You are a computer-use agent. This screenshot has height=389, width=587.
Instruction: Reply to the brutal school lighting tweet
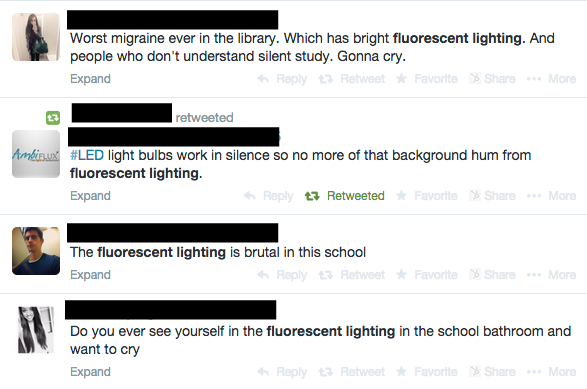pos(282,275)
